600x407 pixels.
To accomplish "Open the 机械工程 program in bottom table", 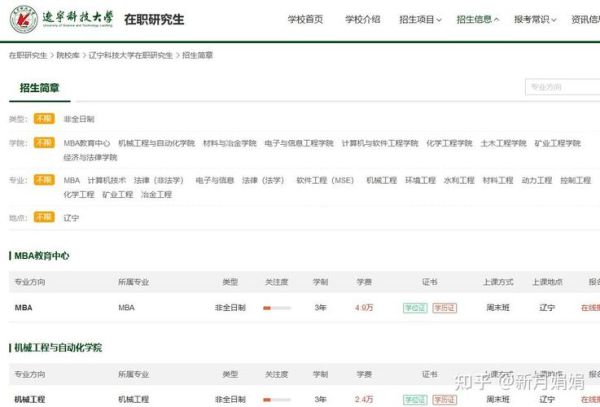I will (x=30, y=400).
